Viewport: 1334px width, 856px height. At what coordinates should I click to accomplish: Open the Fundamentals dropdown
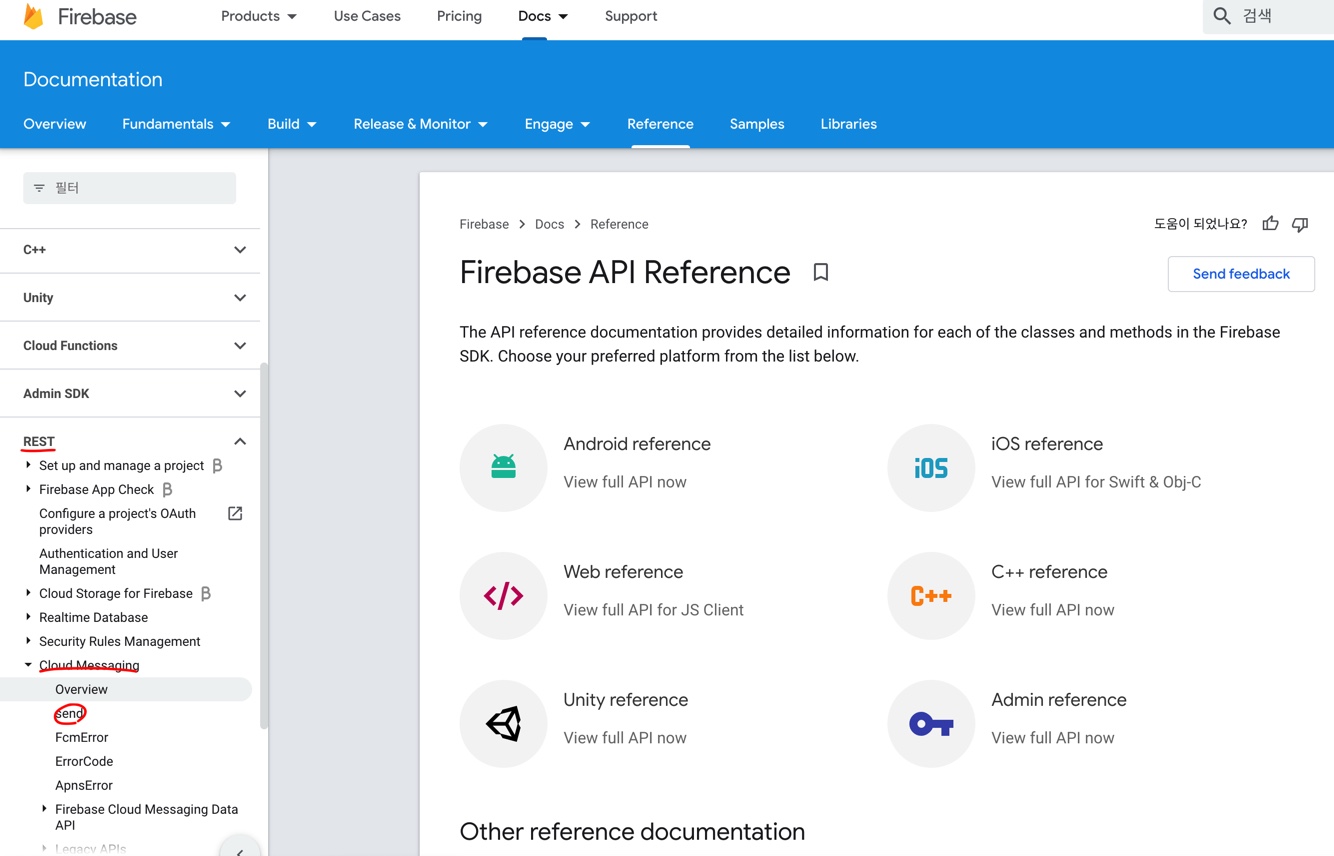click(176, 124)
